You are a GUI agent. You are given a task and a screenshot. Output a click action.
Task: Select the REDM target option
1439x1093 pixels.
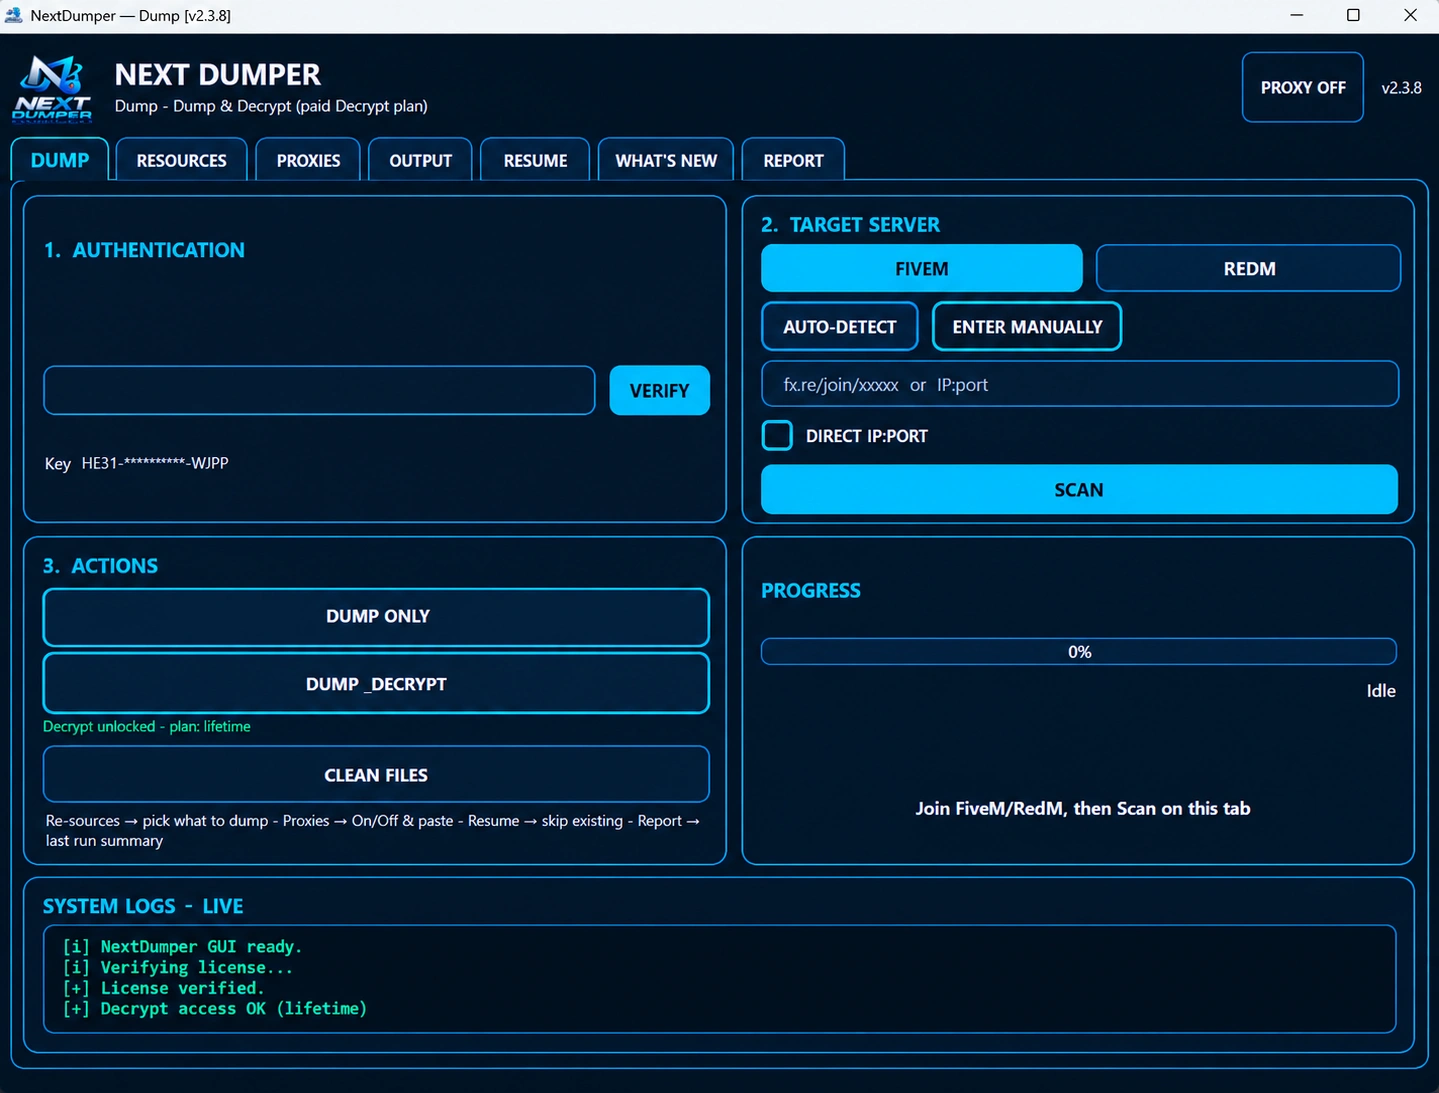tap(1248, 268)
